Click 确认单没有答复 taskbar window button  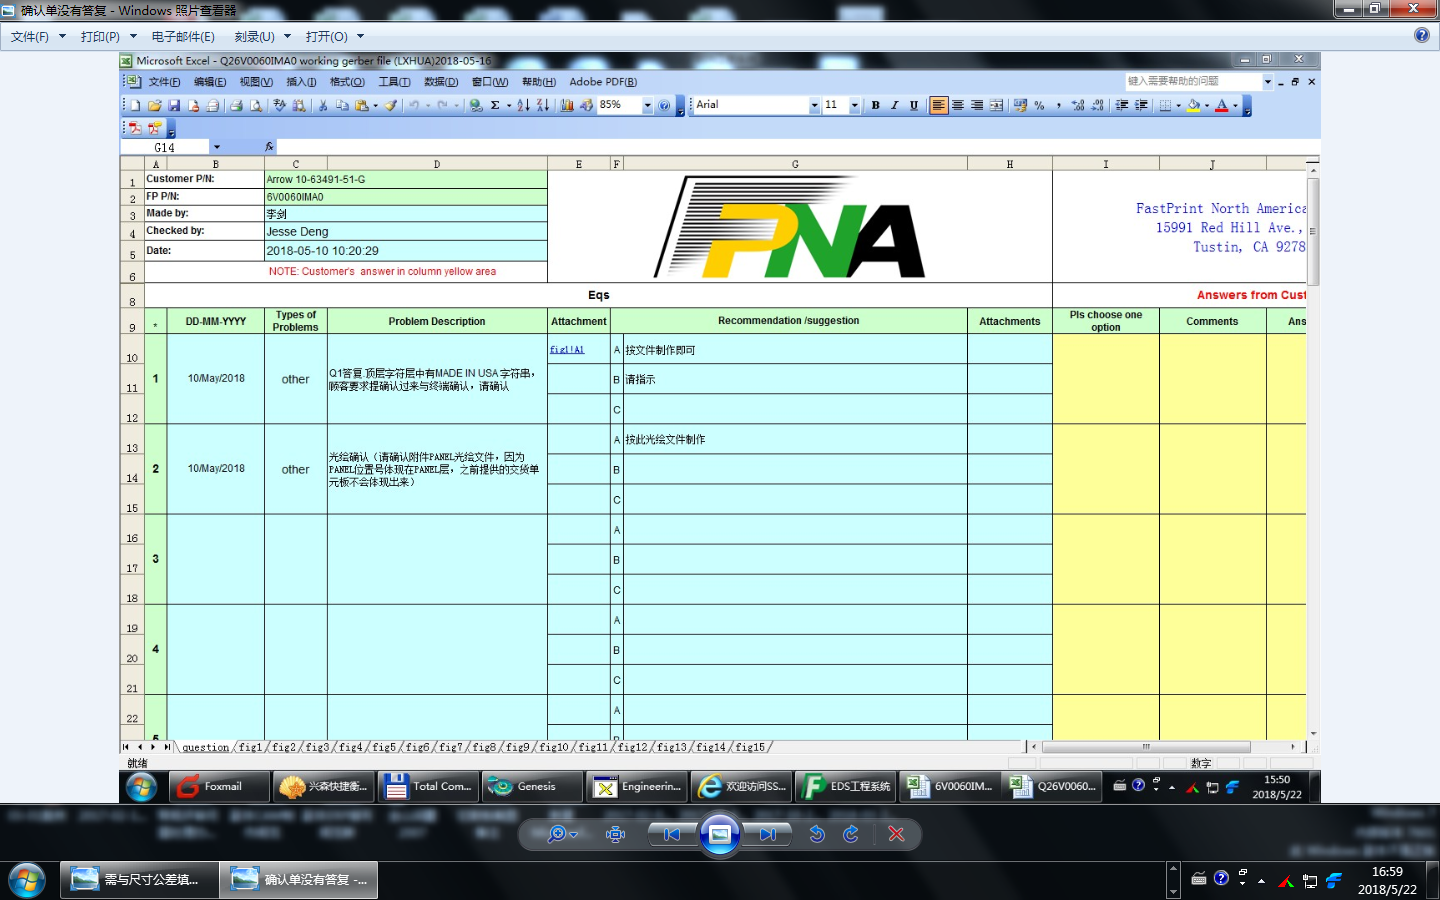tap(299, 880)
